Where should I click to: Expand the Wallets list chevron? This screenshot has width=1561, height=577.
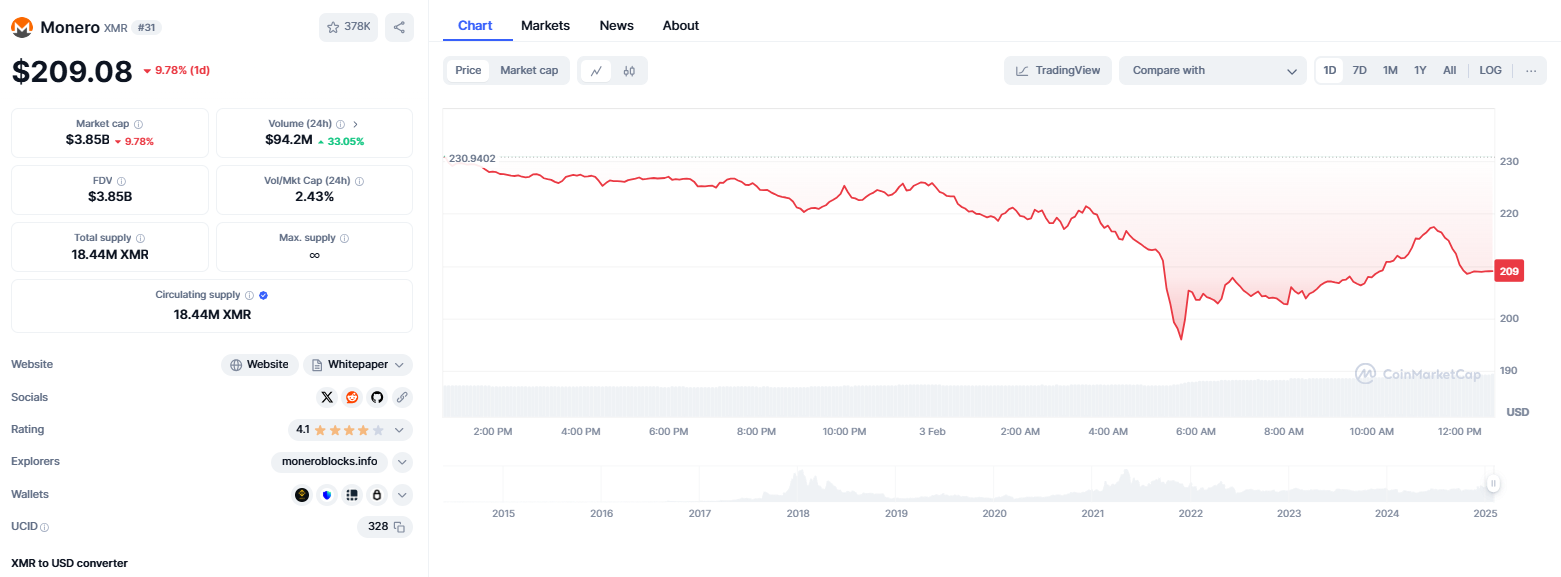point(402,494)
